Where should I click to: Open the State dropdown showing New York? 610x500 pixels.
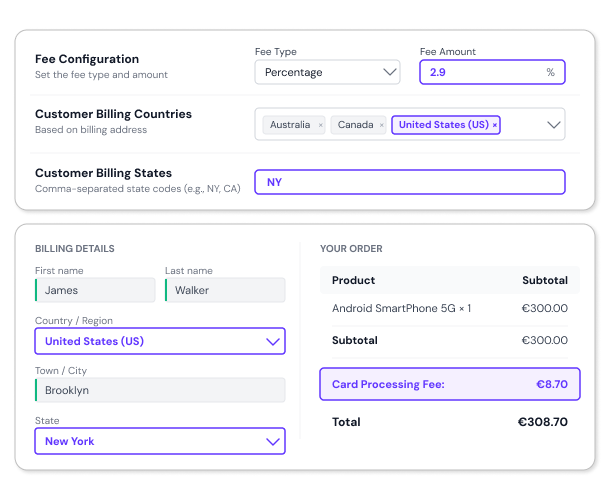(160, 441)
